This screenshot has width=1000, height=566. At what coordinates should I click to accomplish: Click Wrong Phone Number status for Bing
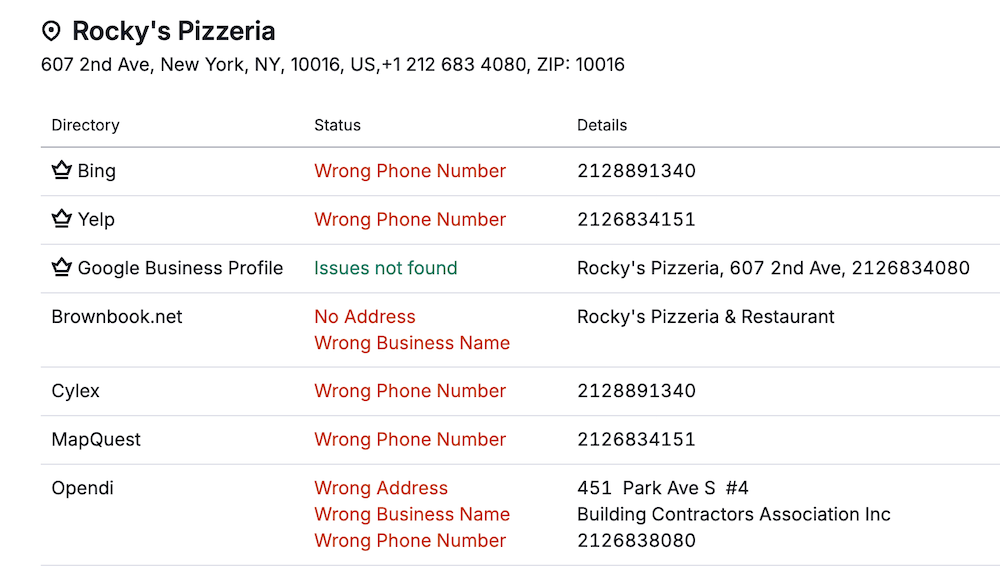click(x=410, y=171)
